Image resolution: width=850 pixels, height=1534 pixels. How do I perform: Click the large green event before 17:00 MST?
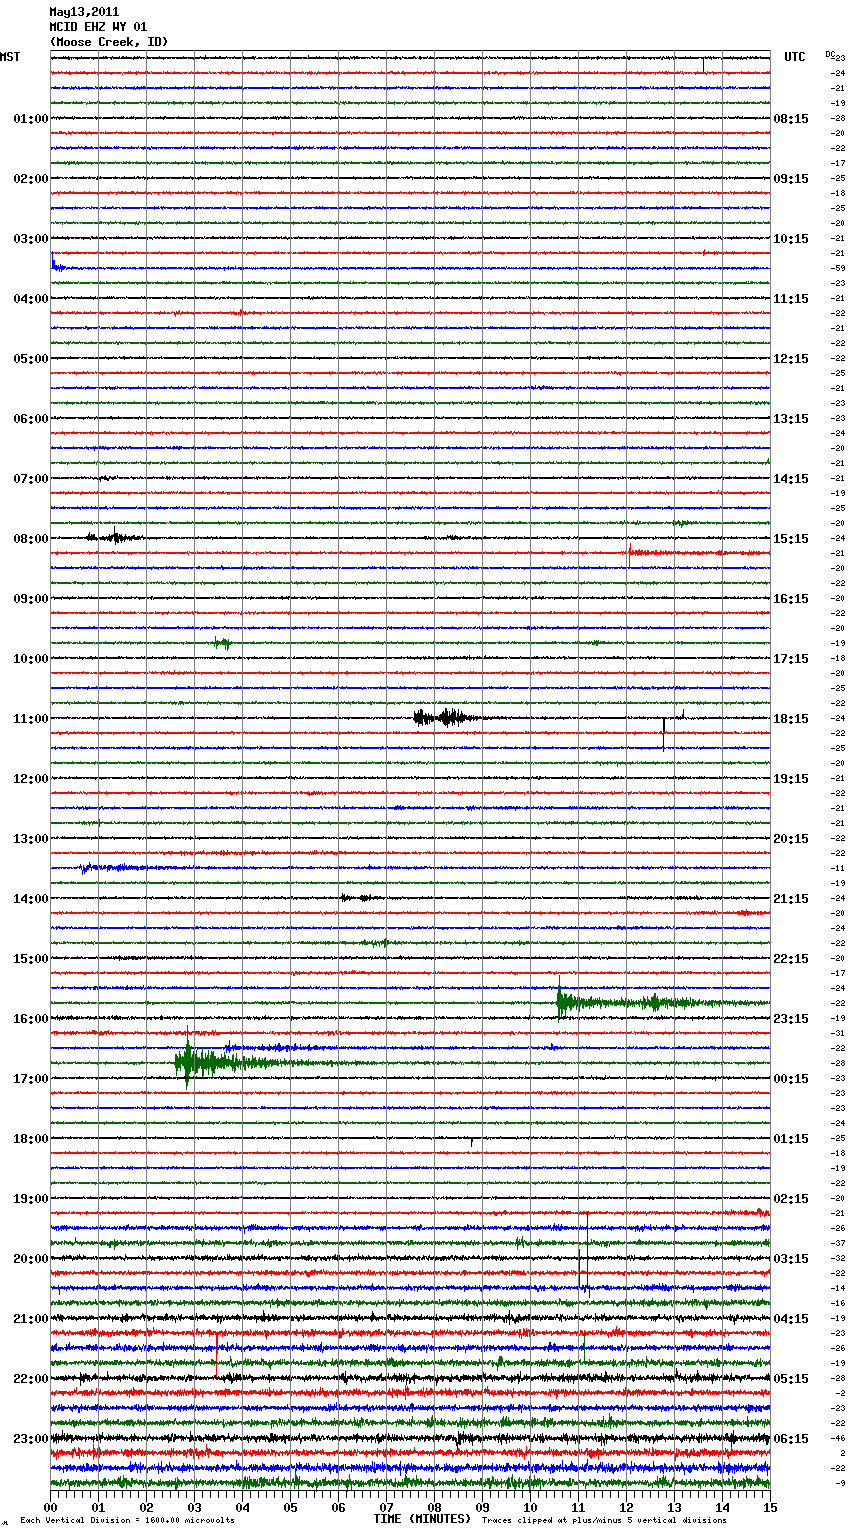[215, 1062]
